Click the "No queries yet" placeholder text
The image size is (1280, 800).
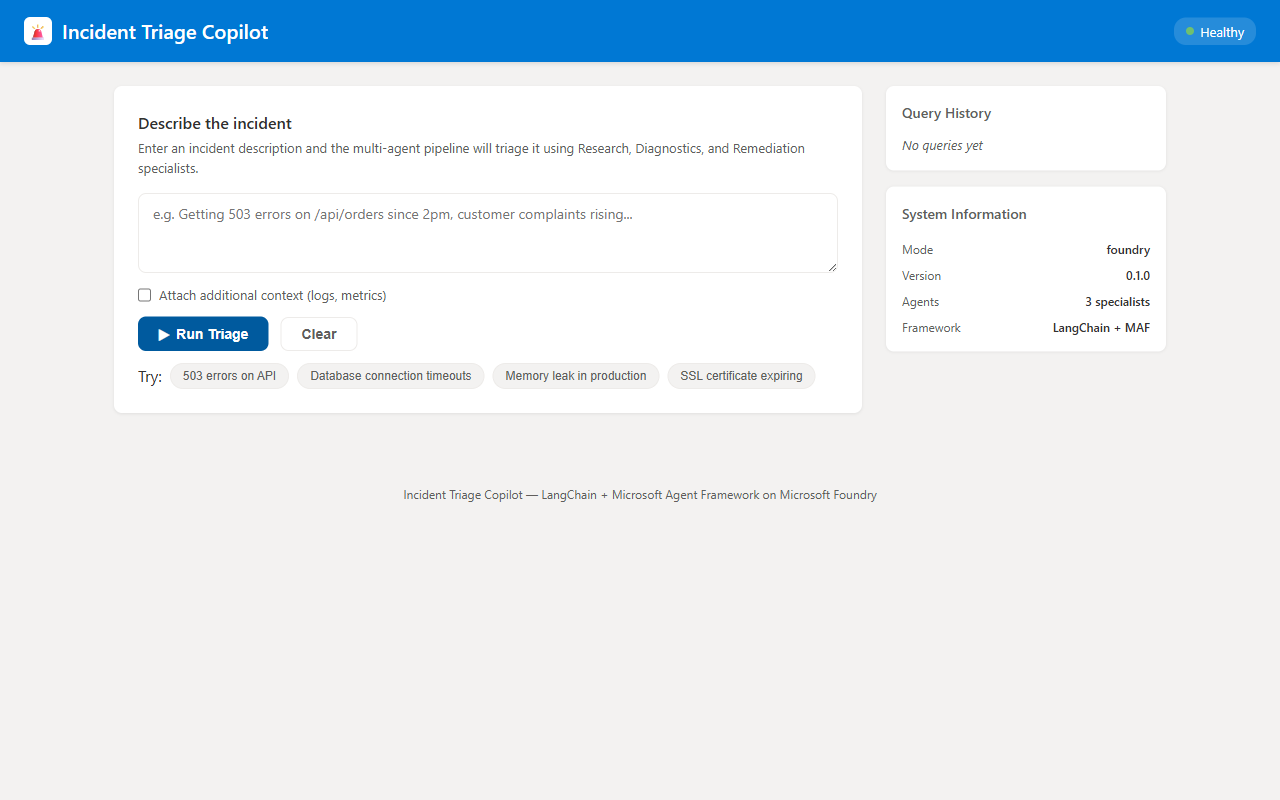pos(941,145)
